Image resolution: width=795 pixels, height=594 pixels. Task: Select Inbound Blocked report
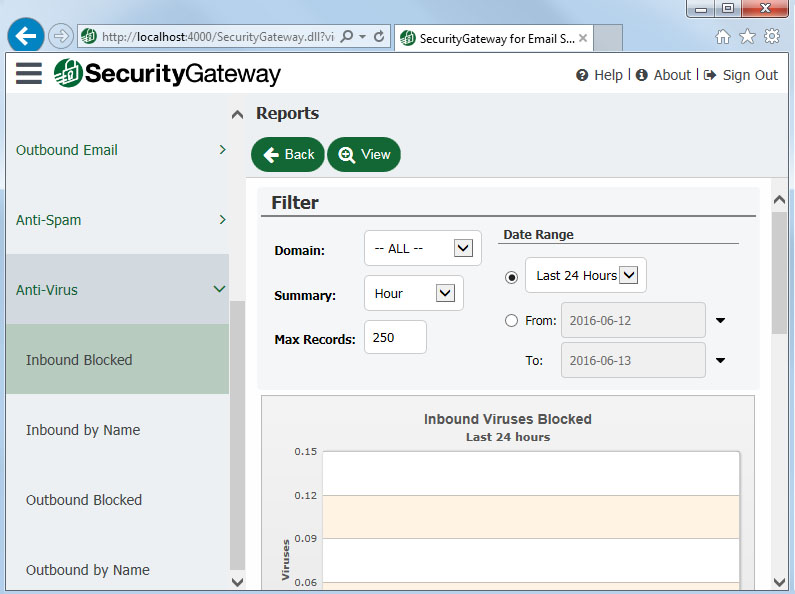click(x=118, y=359)
